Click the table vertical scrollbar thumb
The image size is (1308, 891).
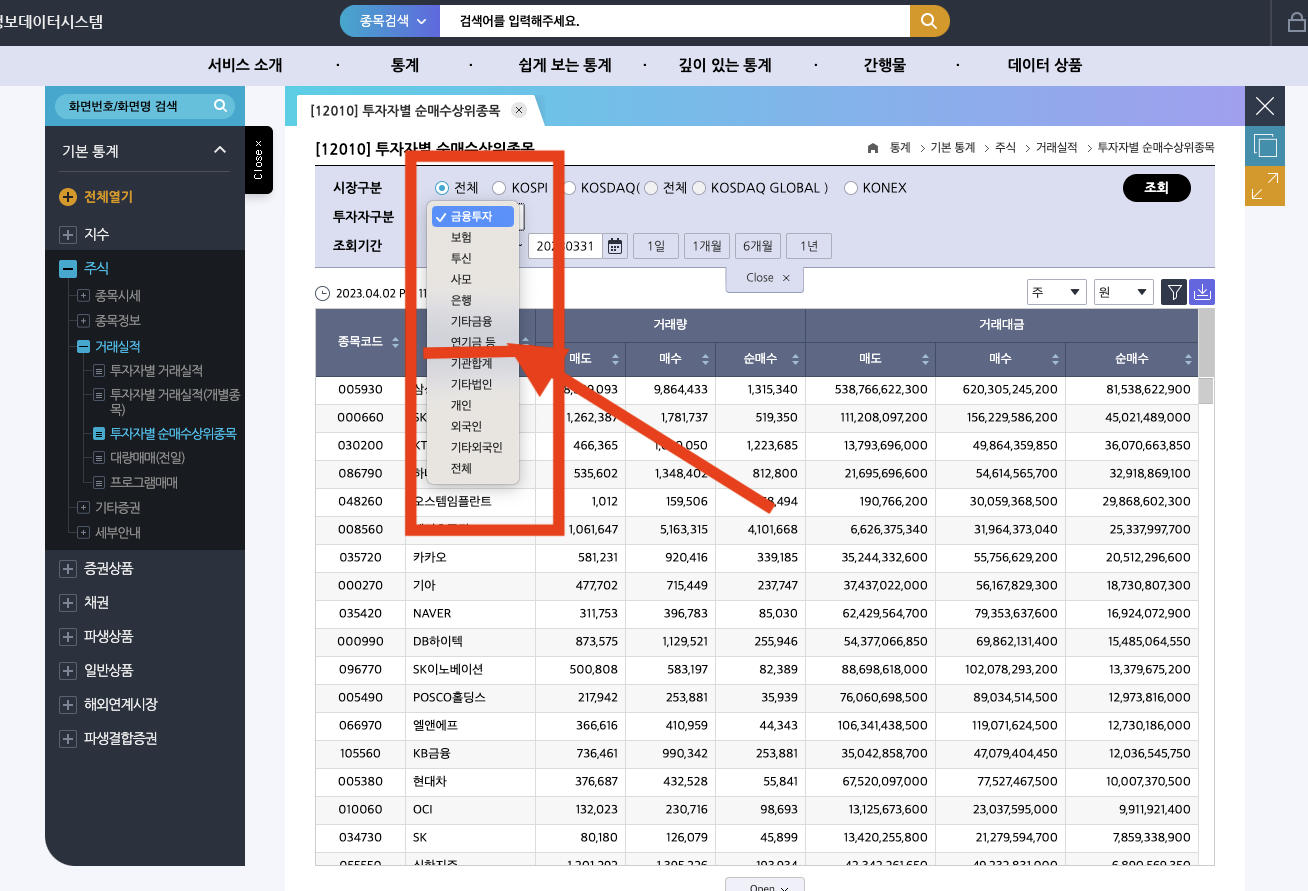1206,391
